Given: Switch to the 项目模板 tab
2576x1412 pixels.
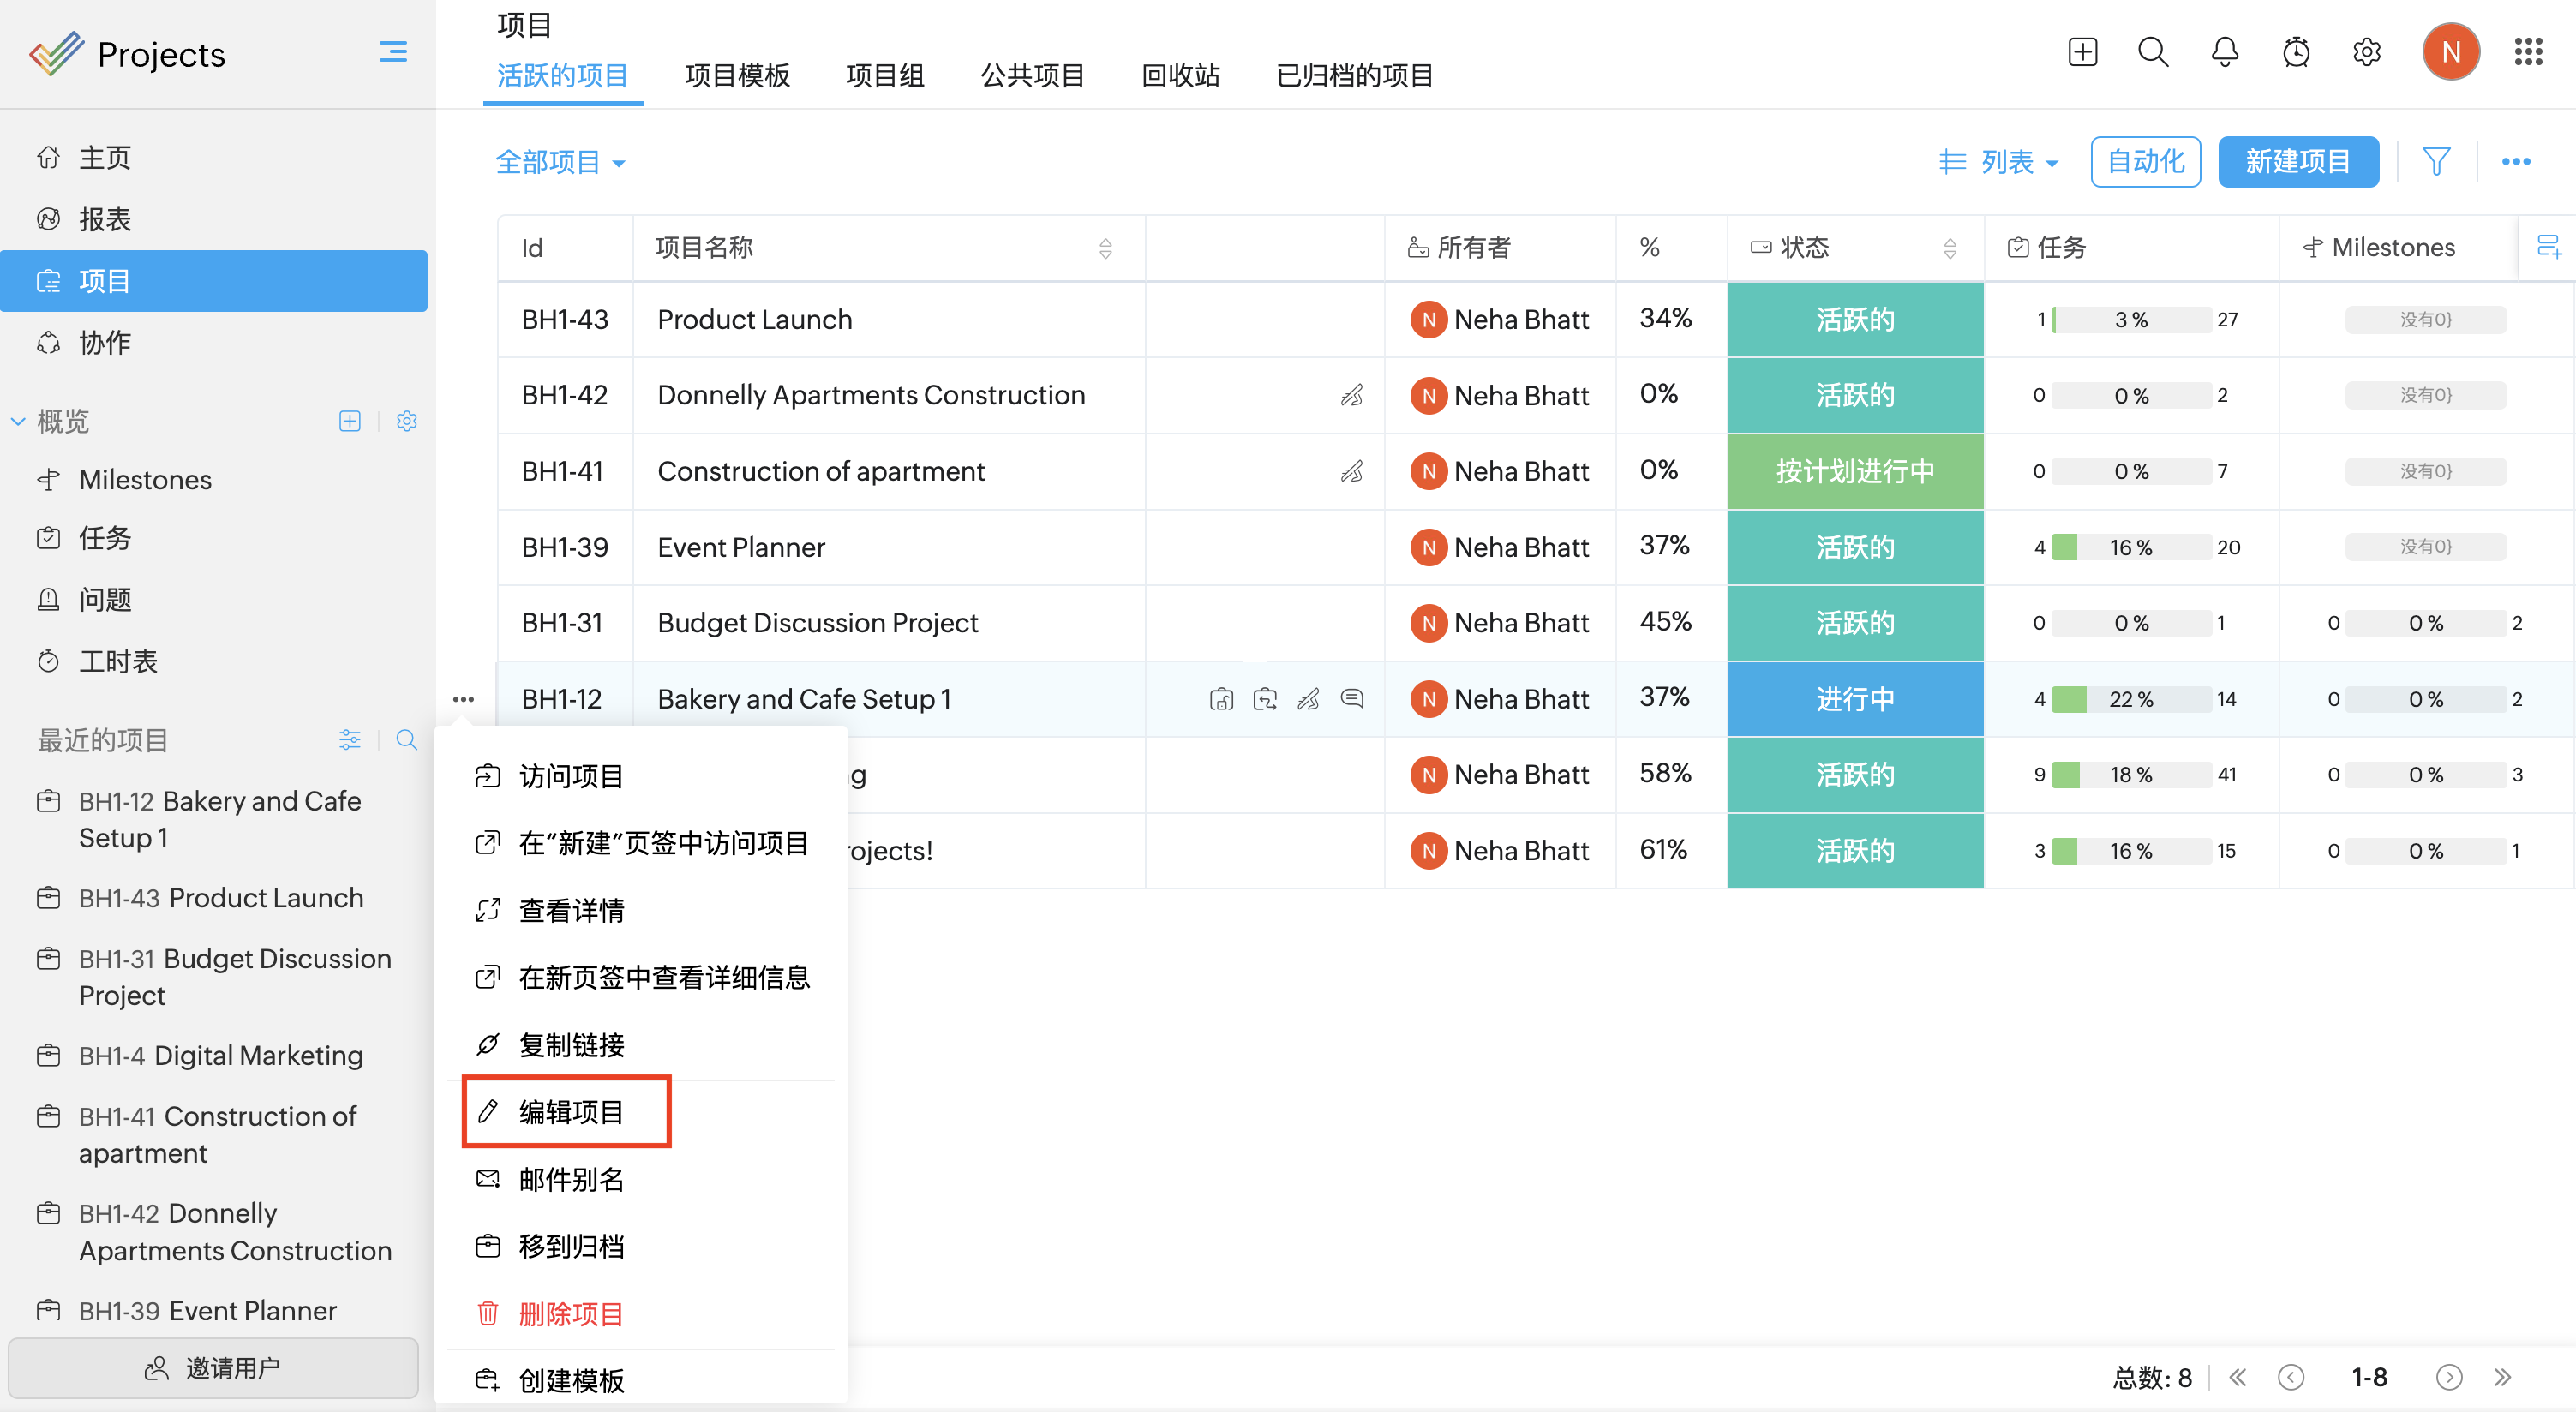Looking at the screenshot, I should pos(737,75).
